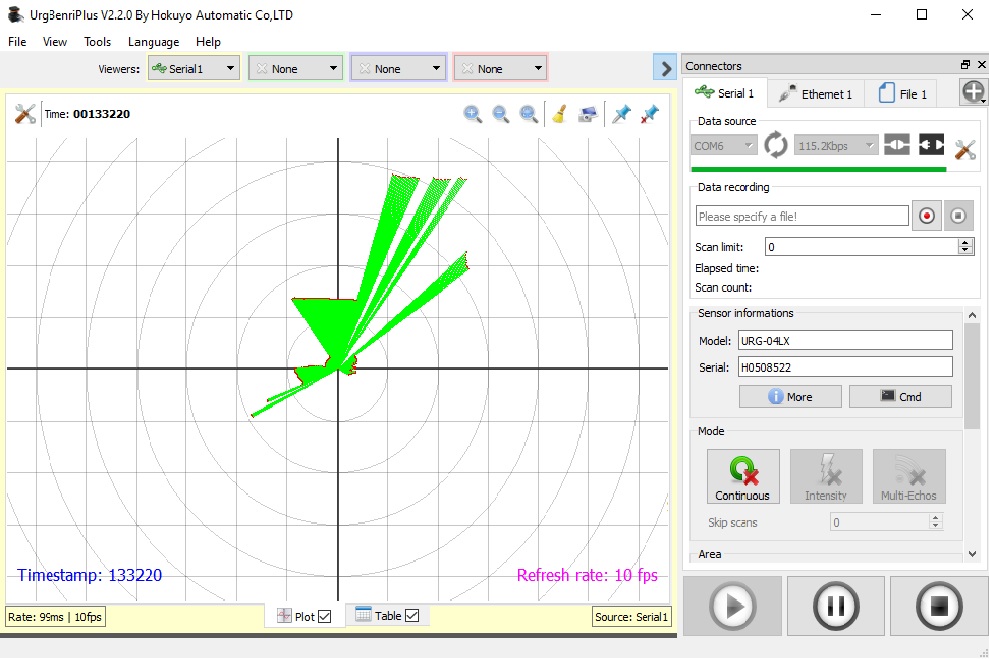Open the COM6 port dropdown
The image size is (989, 659).
point(724,146)
